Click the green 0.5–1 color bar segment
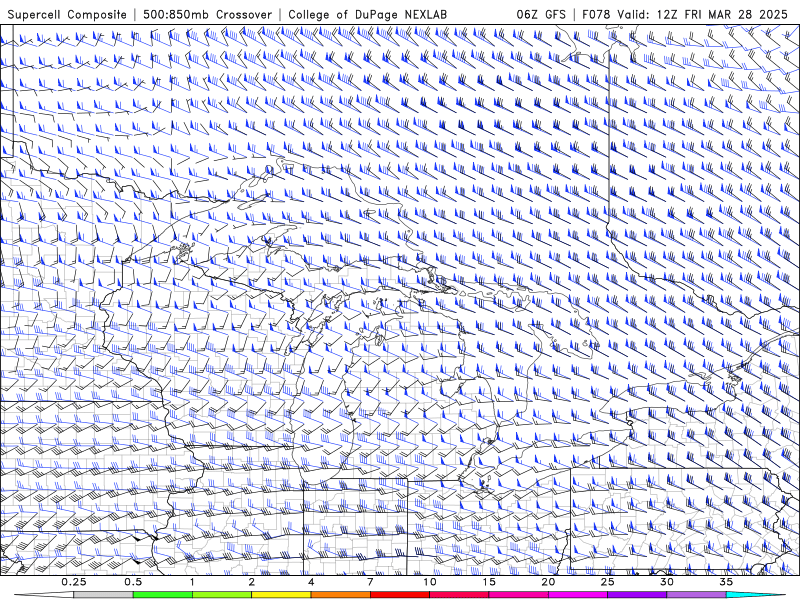The image size is (800, 600). pyautogui.click(x=163, y=595)
